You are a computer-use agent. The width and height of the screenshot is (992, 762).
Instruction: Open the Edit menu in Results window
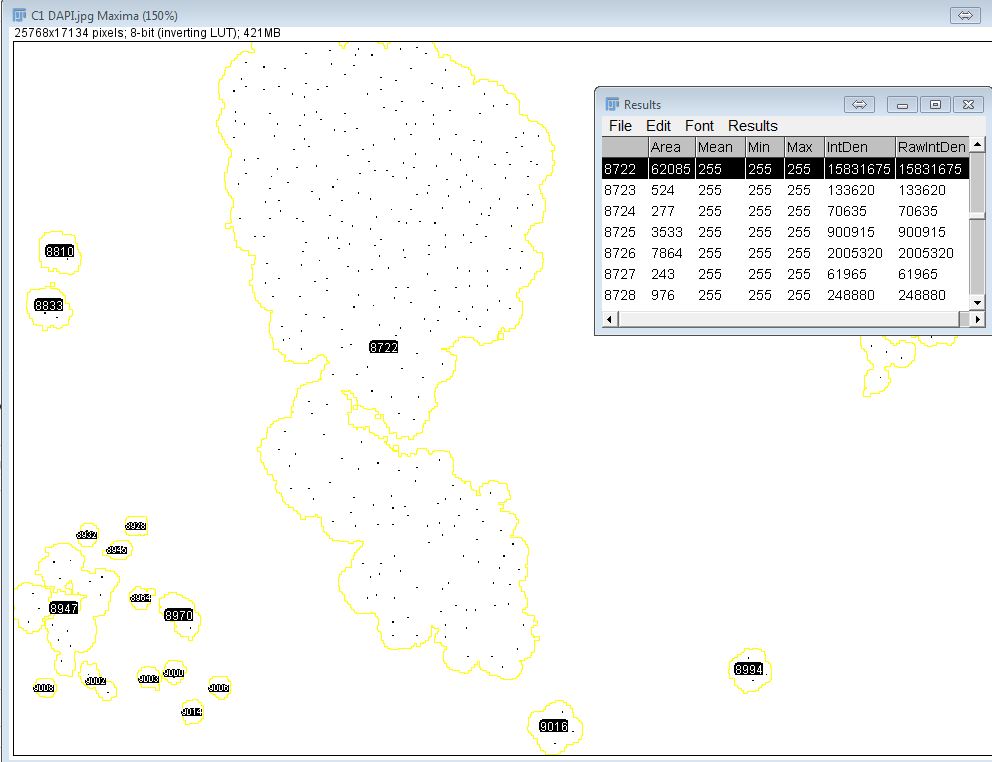658,126
